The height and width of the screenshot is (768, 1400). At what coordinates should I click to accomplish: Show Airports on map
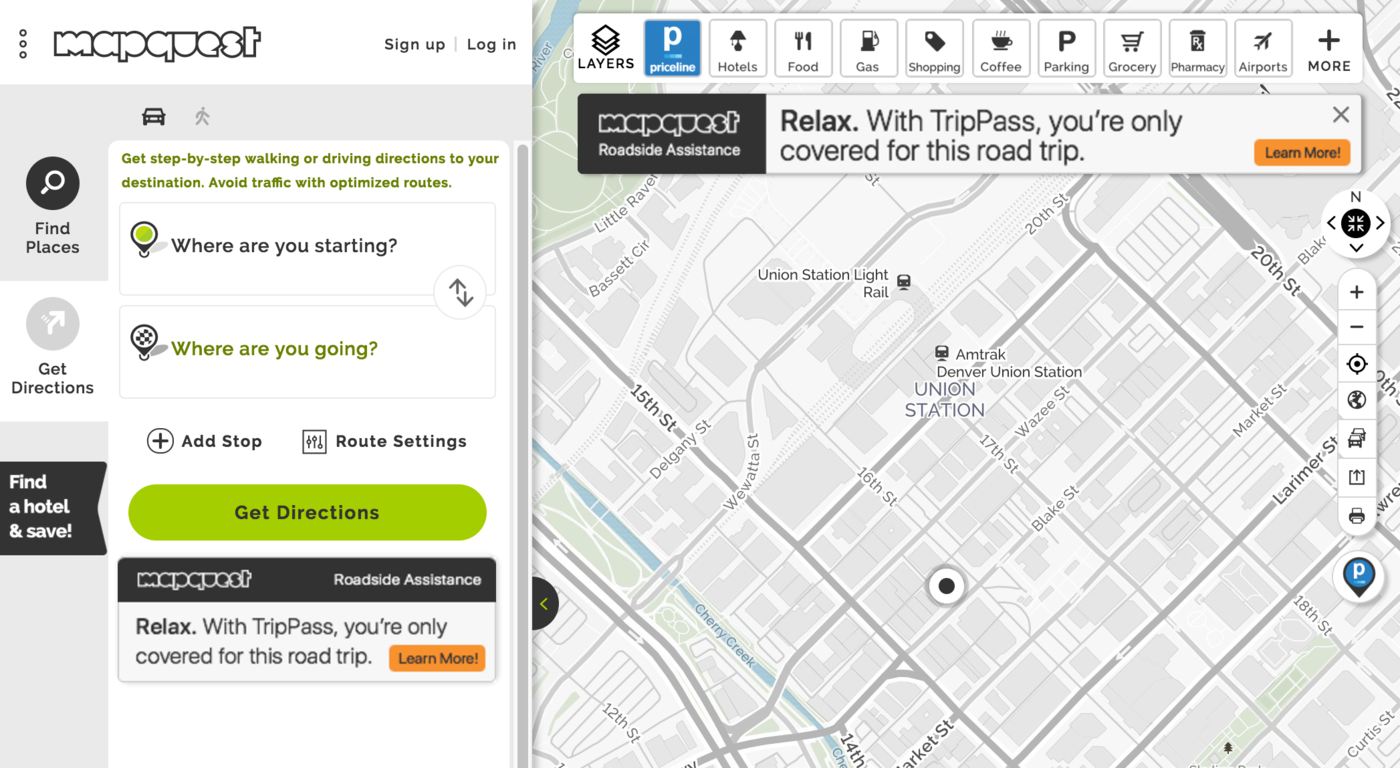pyautogui.click(x=1263, y=48)
